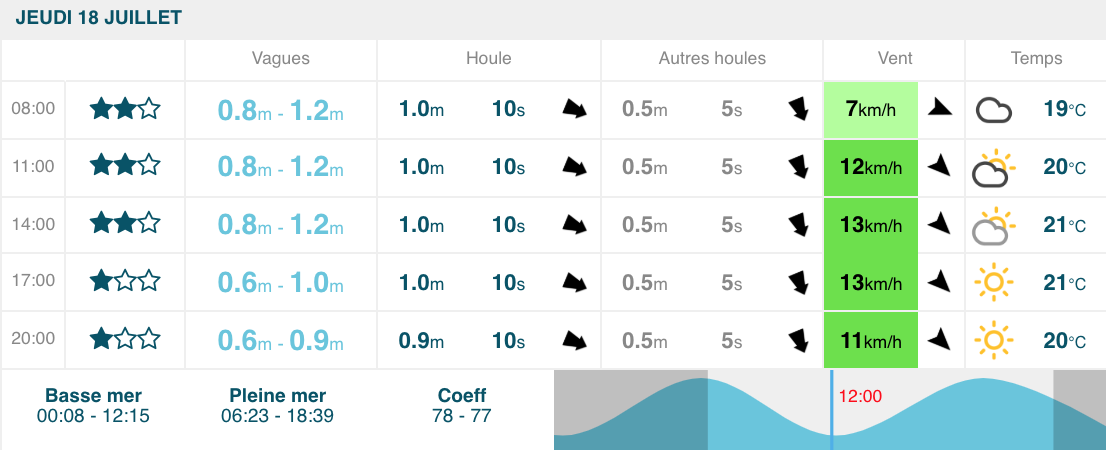
Task: Click the 17:00 sunny weather icon
Action: 993,283
